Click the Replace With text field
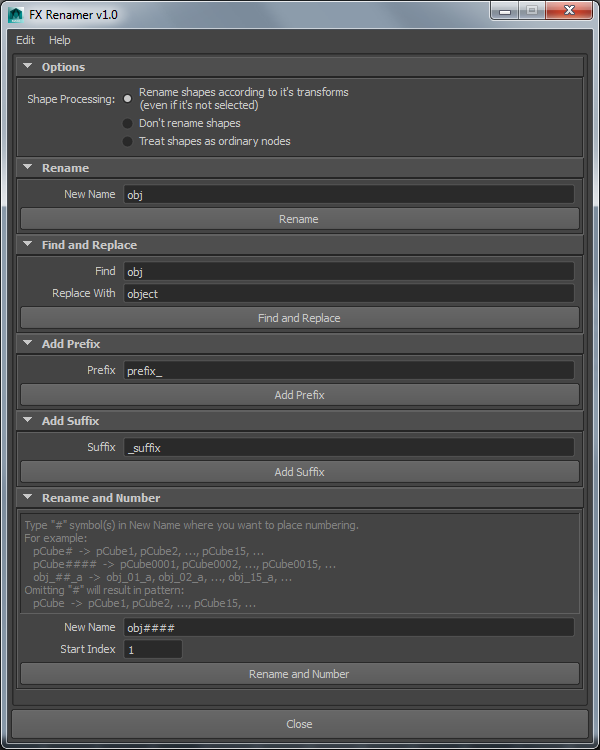 pos(347,294)
